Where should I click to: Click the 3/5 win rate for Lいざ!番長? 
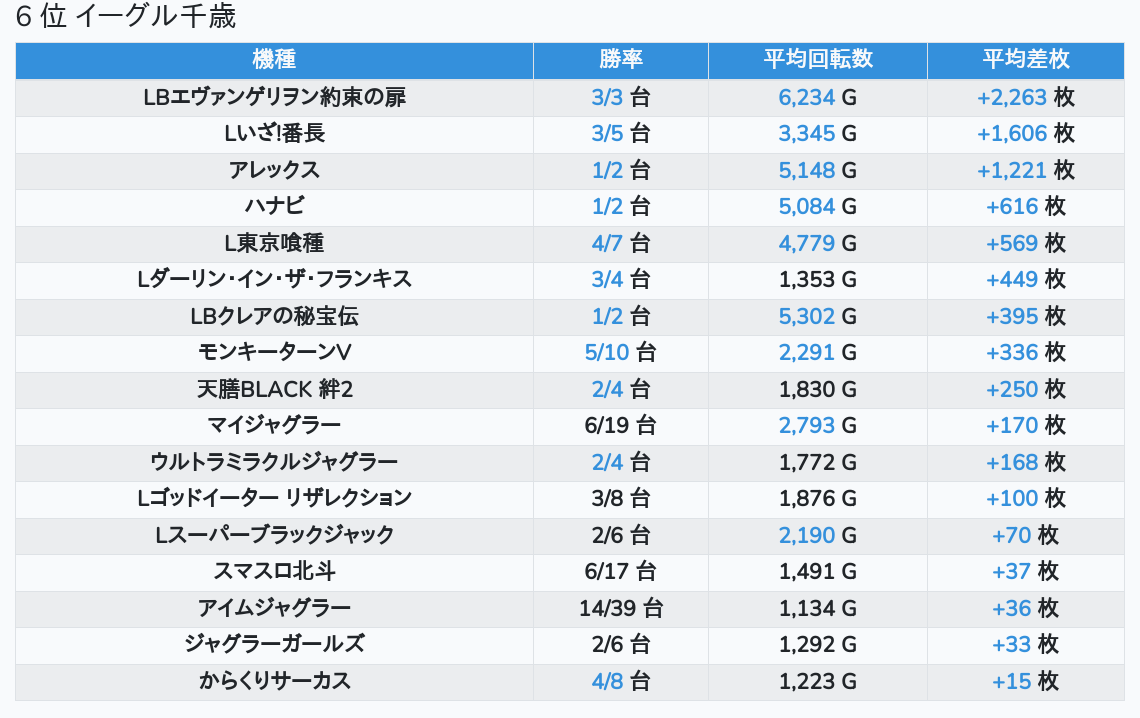[607, 134]
